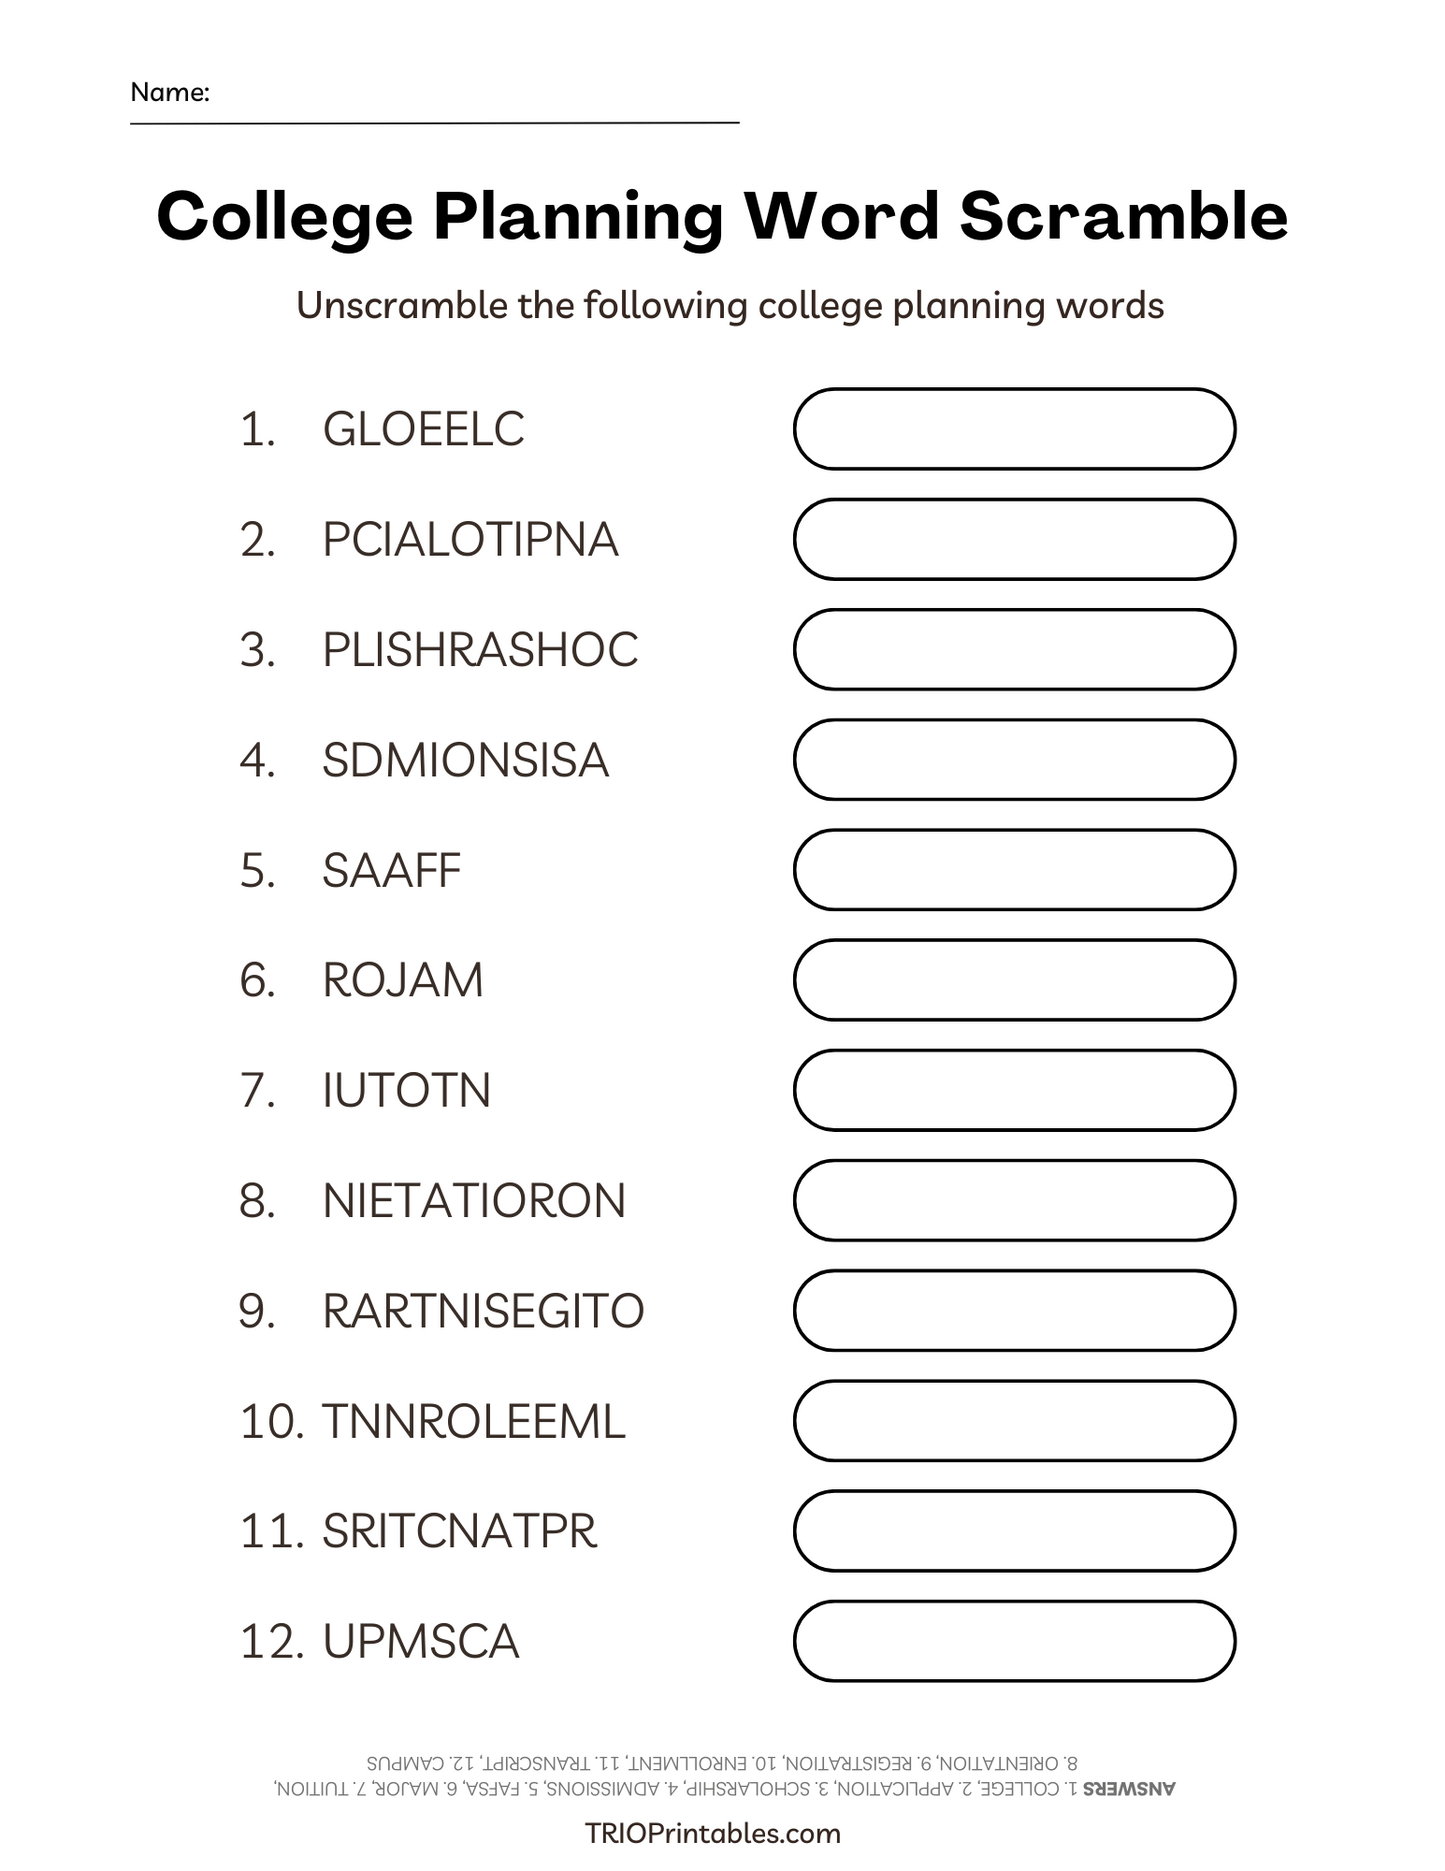
Task: Select the answer box beside ROJAM
Action: (1014, 980)
